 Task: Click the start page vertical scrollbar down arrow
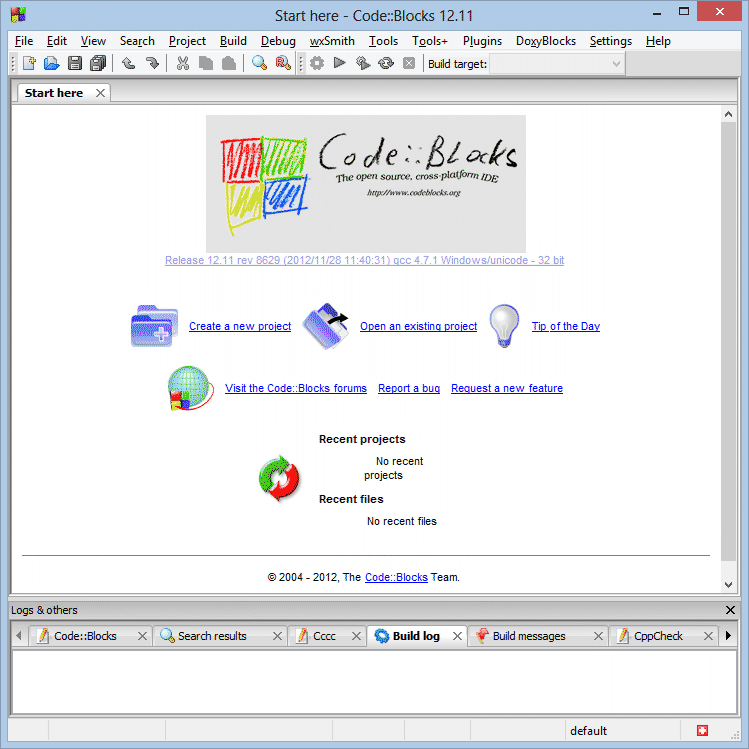[728, 584]
